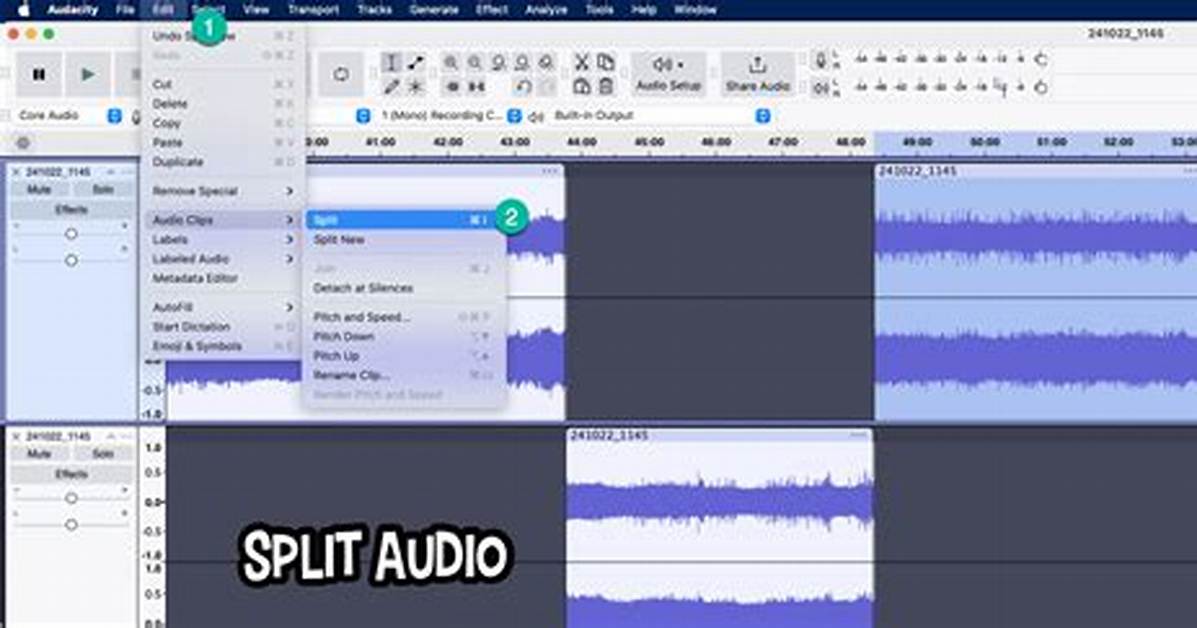The width and height of the screenshot is (1197, 628).
Task: Click the Zoom In magnifier icon
Action: click(x=452, y=63)
